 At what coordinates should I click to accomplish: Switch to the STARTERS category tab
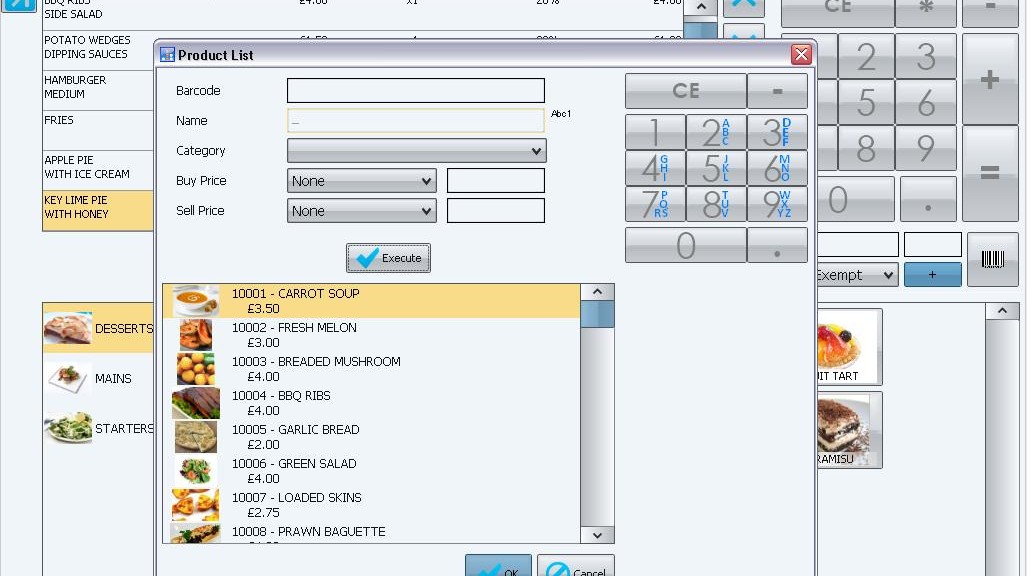pos(95,428)
